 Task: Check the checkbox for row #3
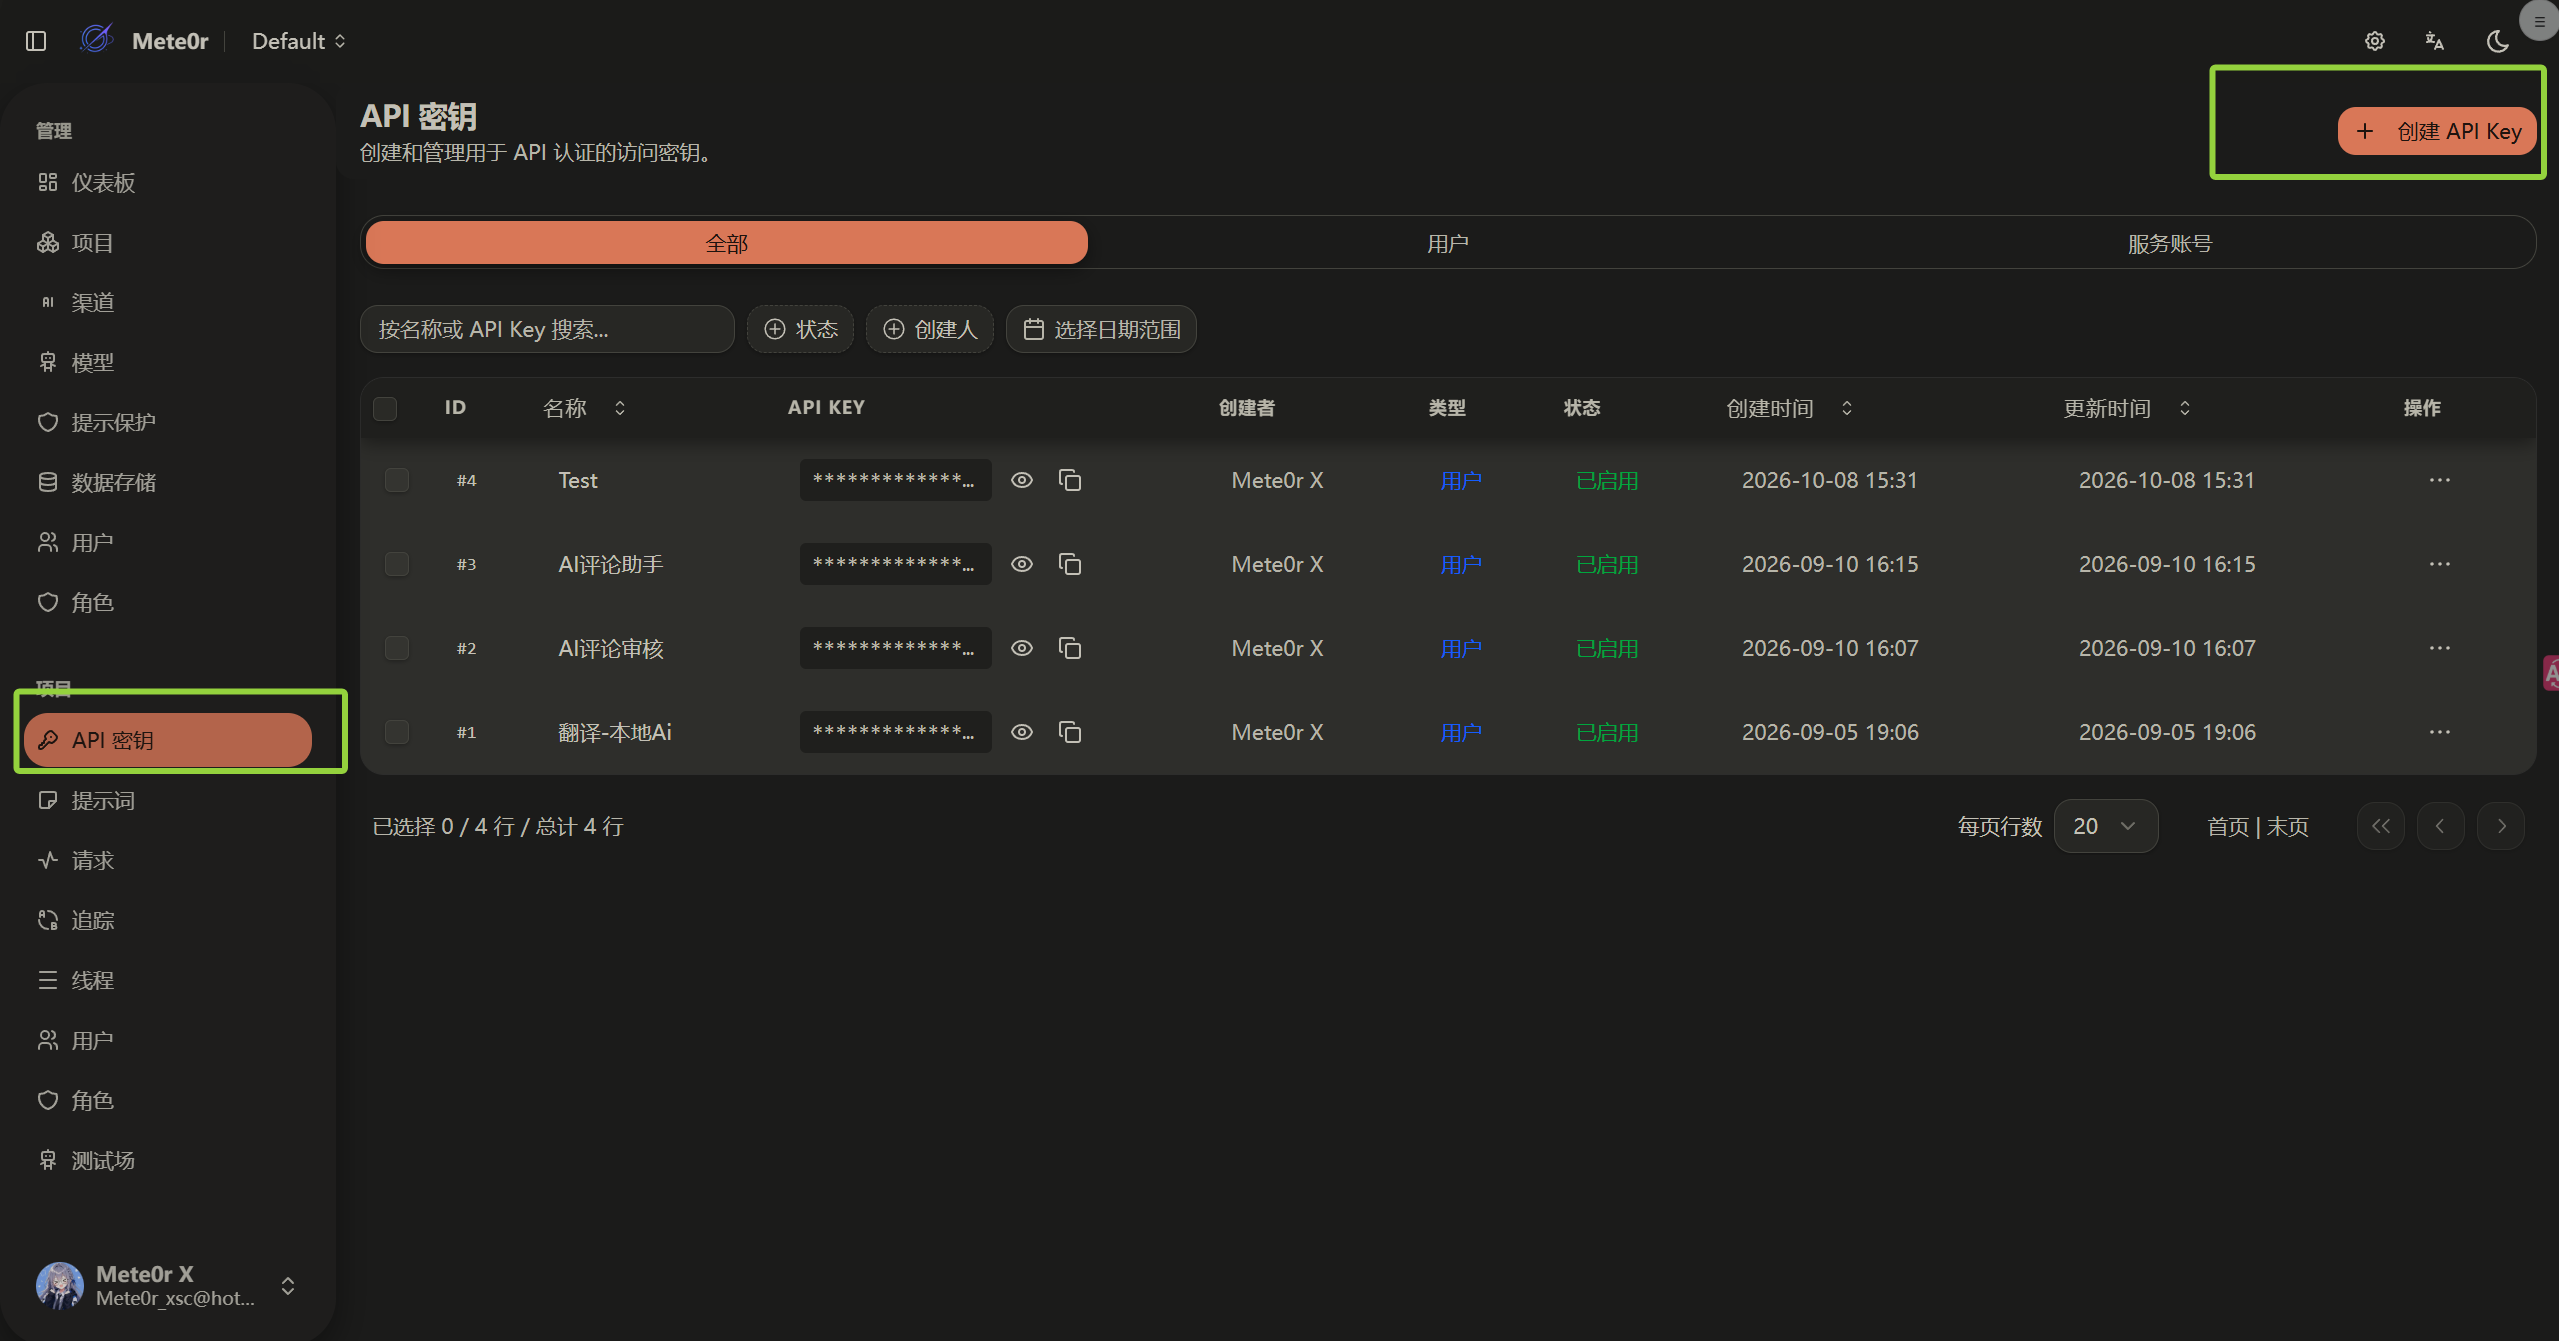397,564
